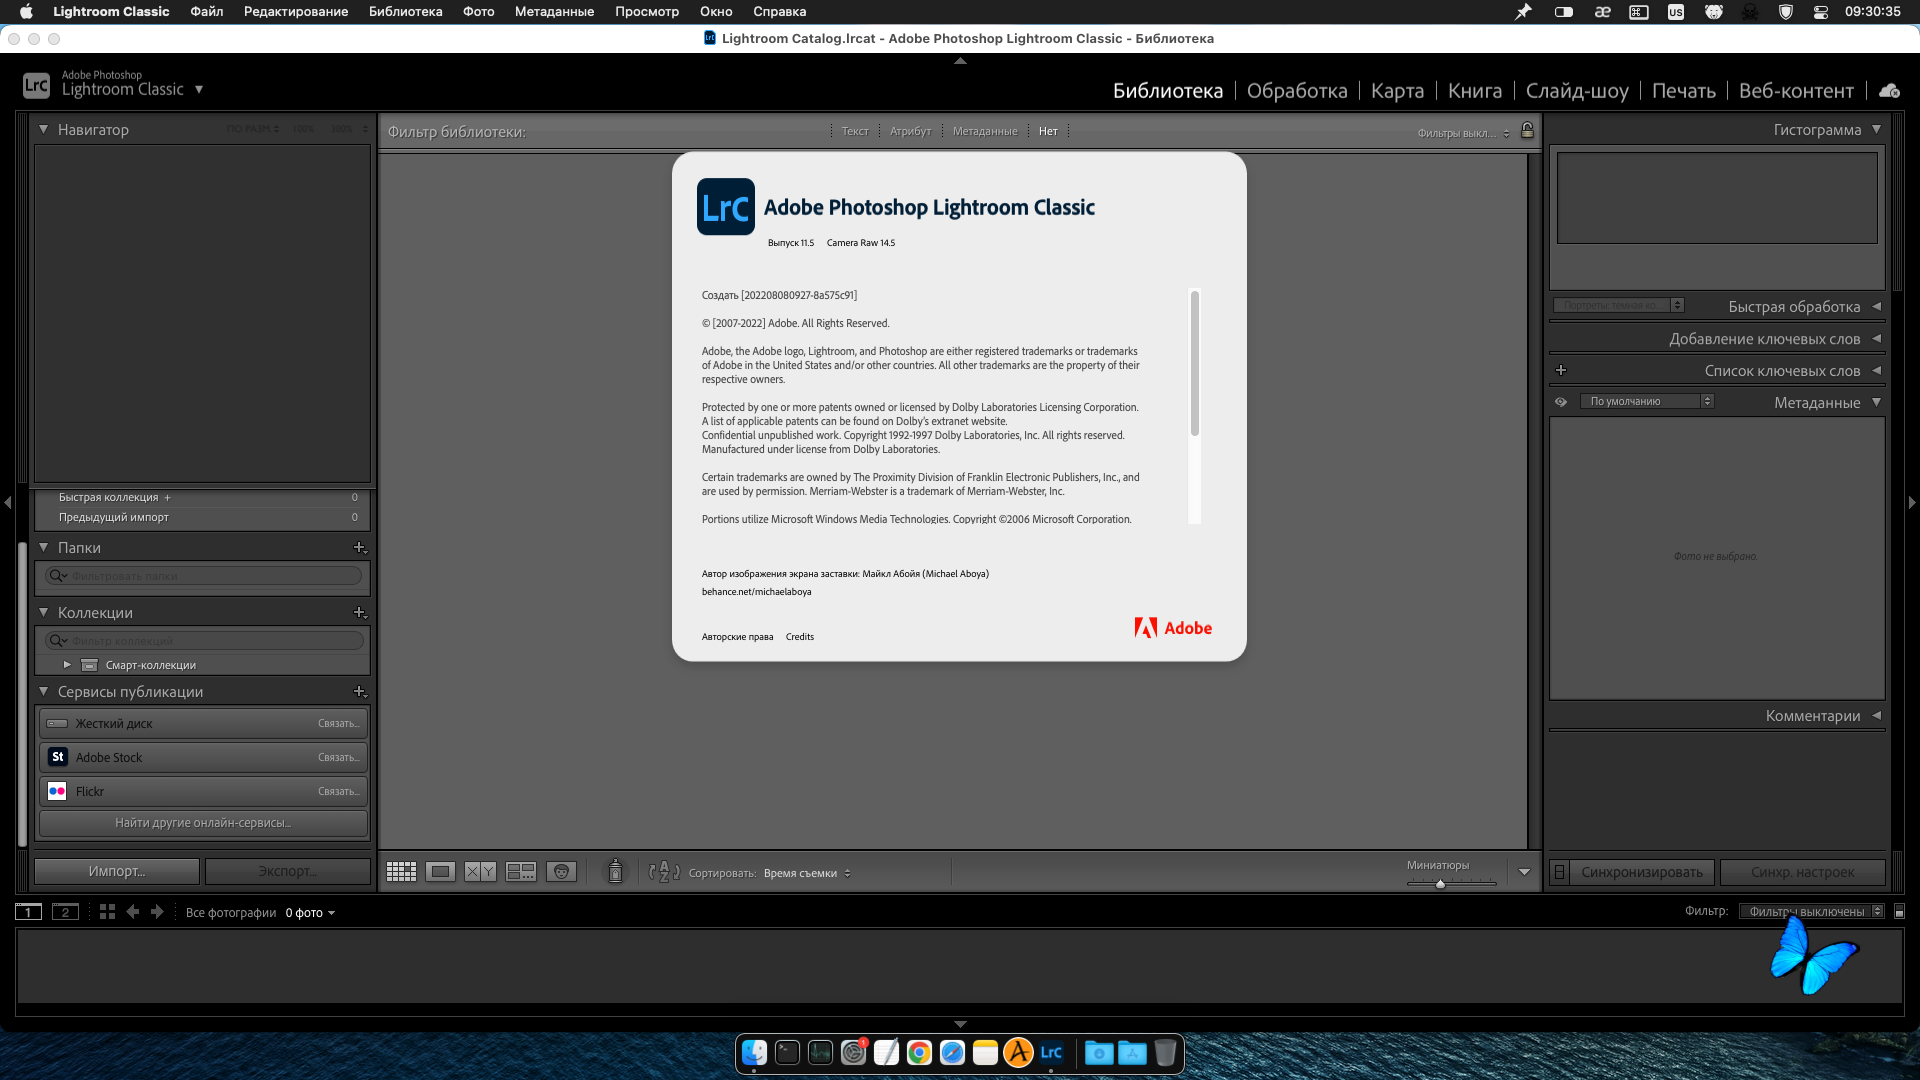
Task: Toggle the filmstrip filter switch
Action: [1900, 912]
